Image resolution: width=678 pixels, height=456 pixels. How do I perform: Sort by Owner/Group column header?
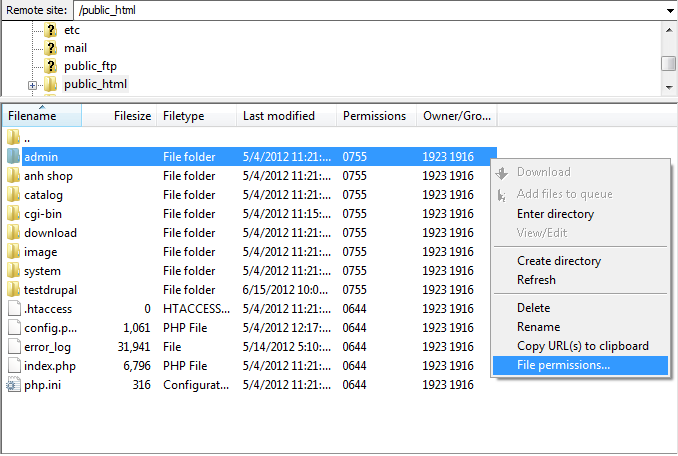457,116
